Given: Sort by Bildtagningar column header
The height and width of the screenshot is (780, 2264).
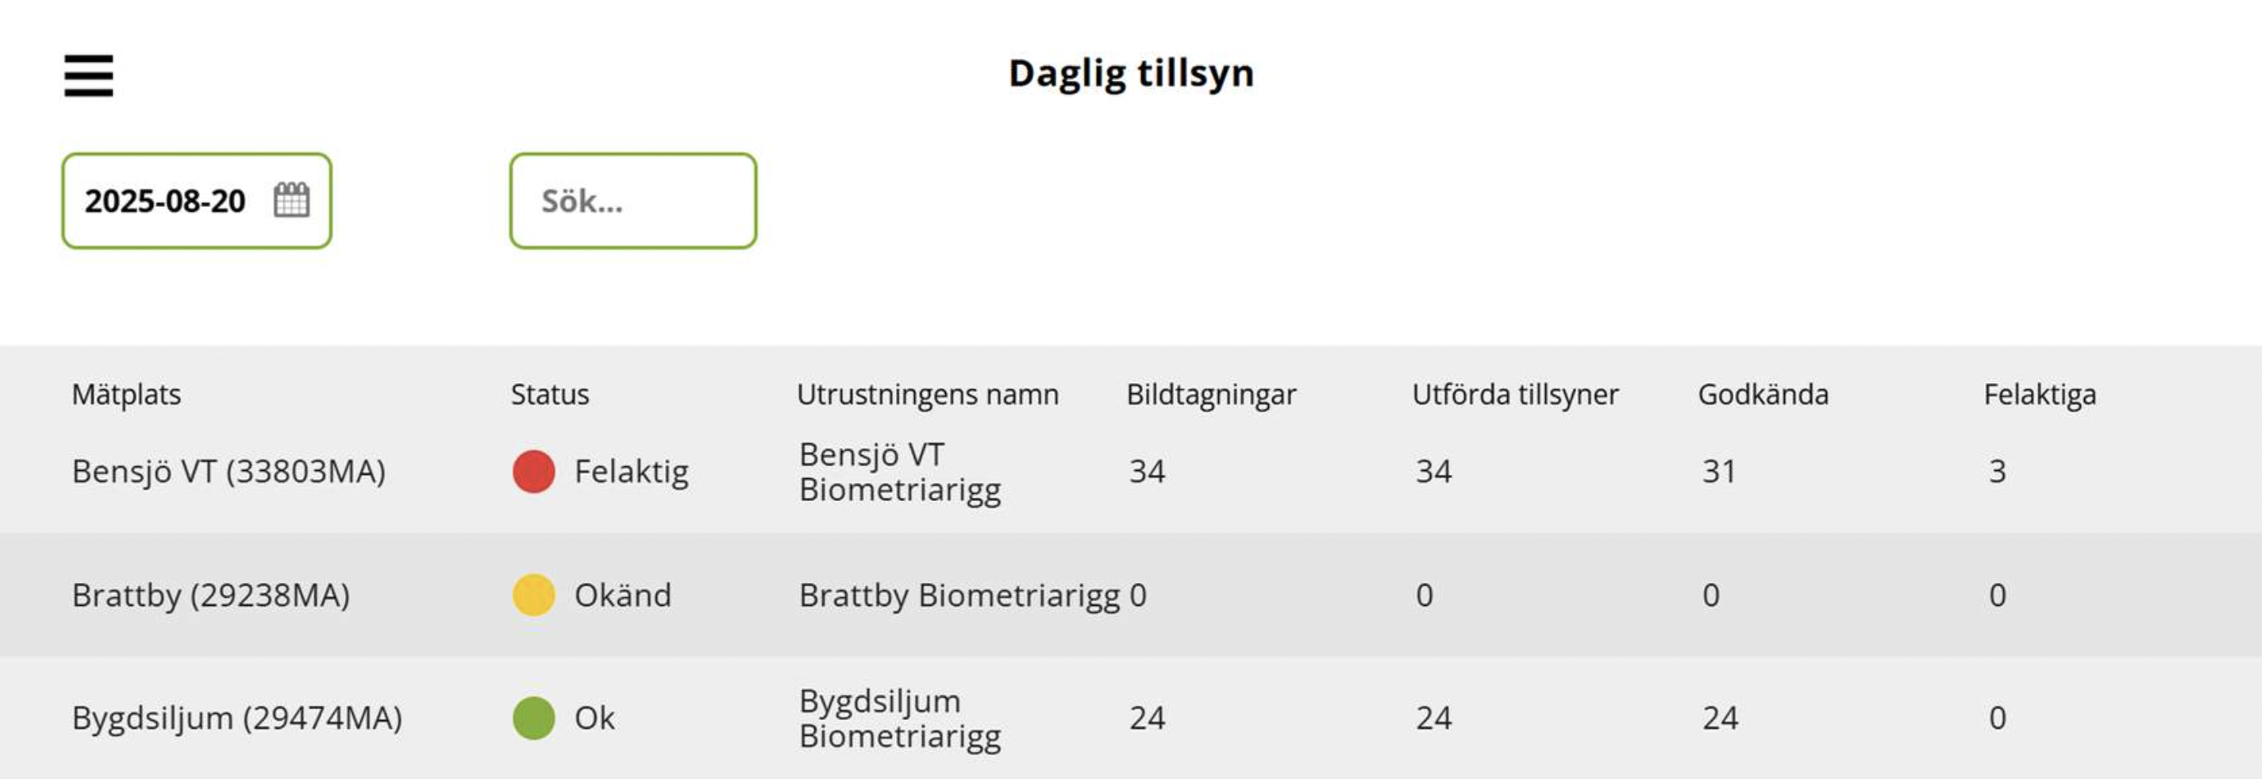Looking at the screenshot, I should pos(1211,394).
